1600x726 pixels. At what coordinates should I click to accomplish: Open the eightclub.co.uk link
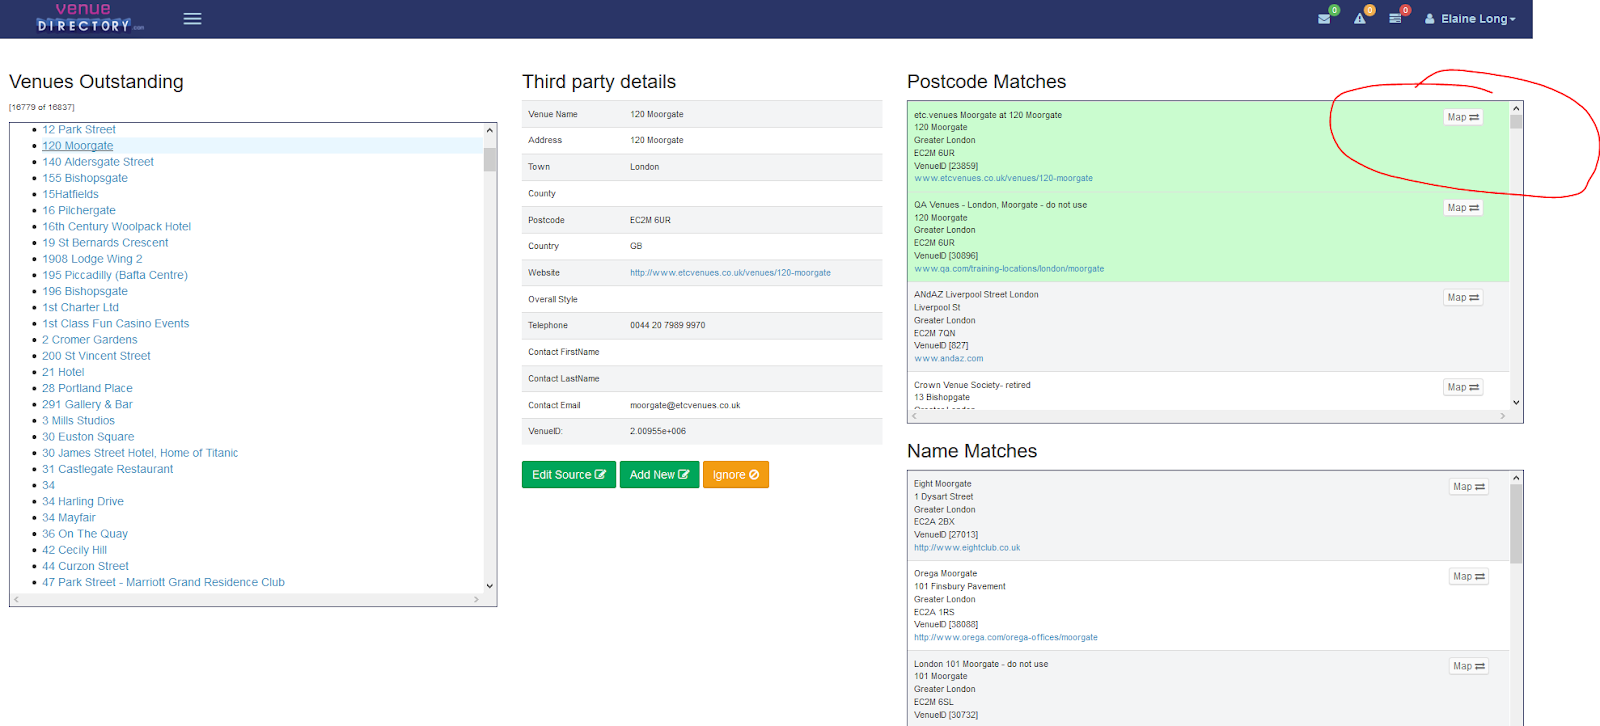click(x=967, y=548)
